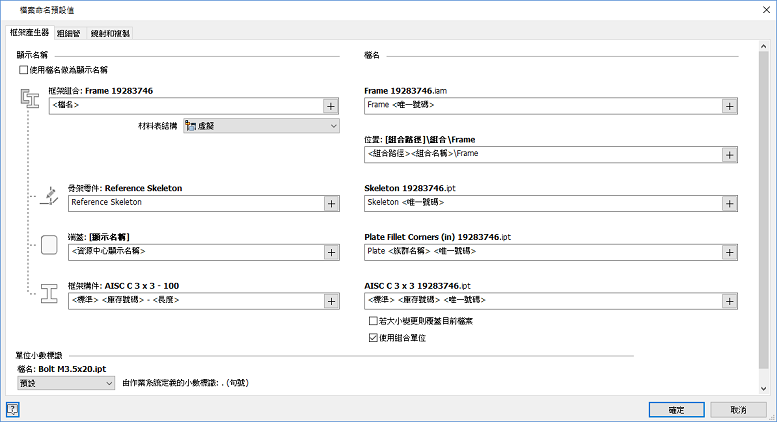Switch to the 組鋼管 tab
Viewport: 777px width, 422px height.
click(x=69, y=33)
